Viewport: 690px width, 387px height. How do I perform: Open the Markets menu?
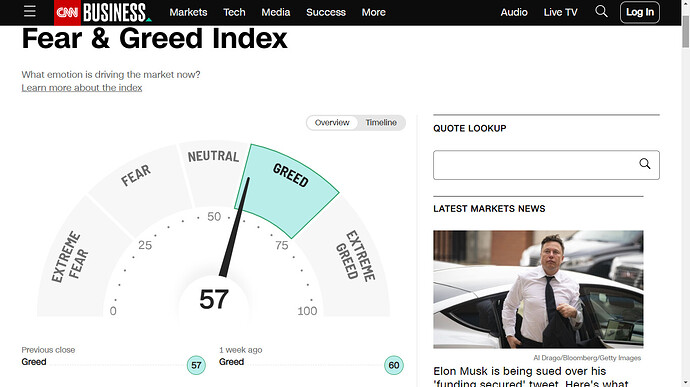pos(188,12)
